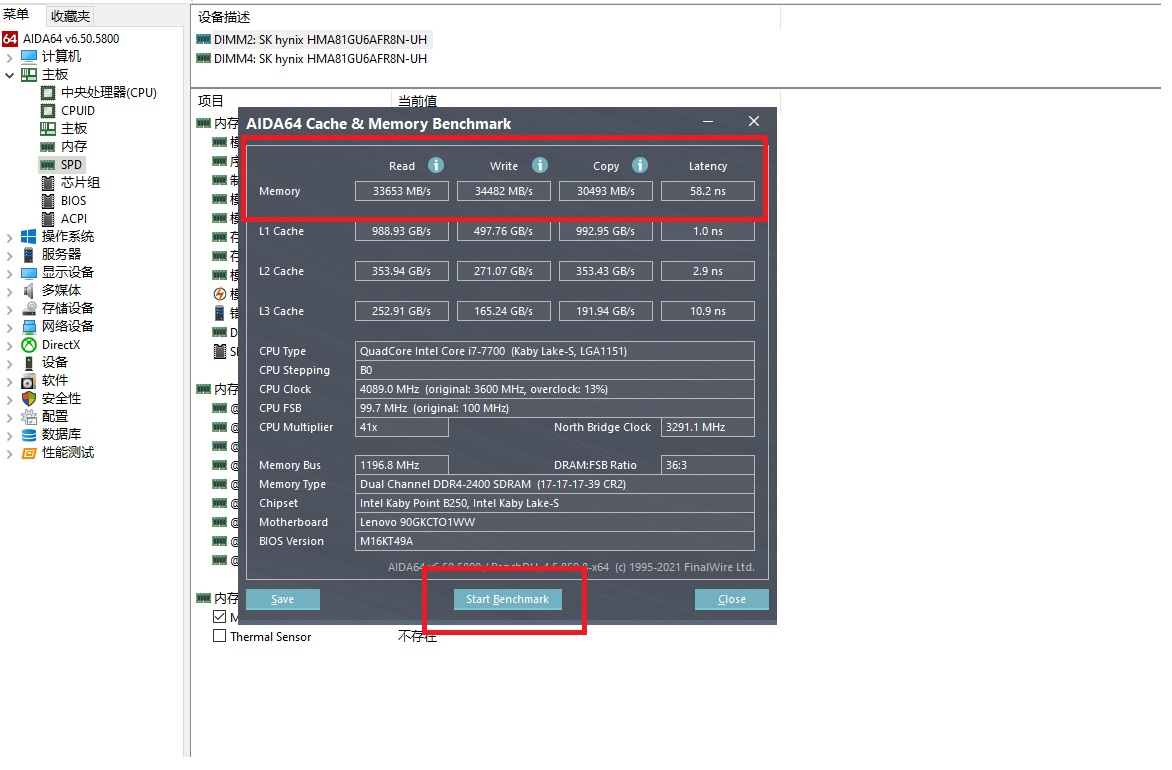Click the Motherboard Lenovo 90GKCTO1WW value

pyautogui.click(x=555, y=522)
